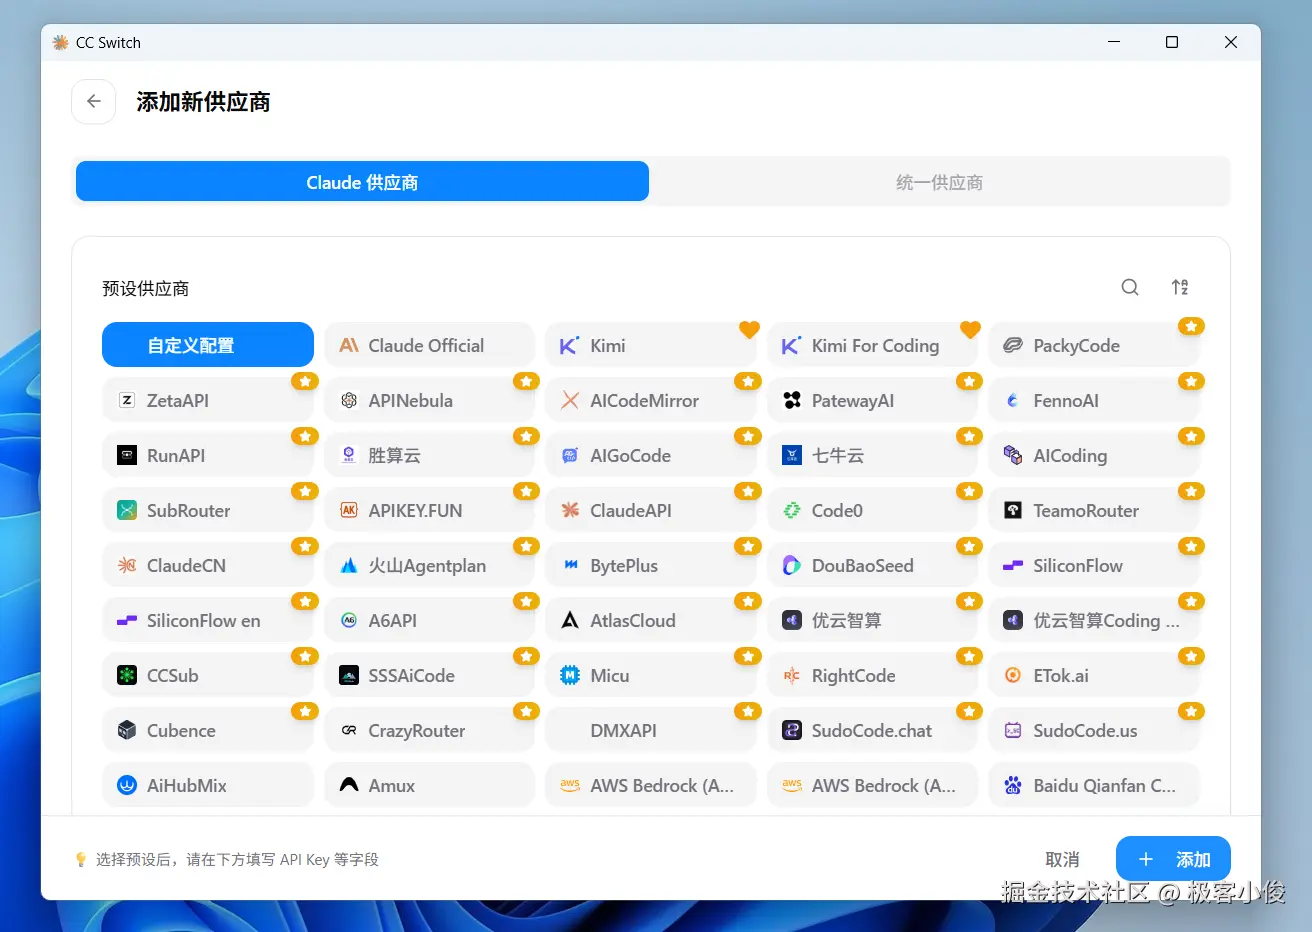Click the 火山Agentplan logo icon

pyautogui.click(x=349, y=565)
